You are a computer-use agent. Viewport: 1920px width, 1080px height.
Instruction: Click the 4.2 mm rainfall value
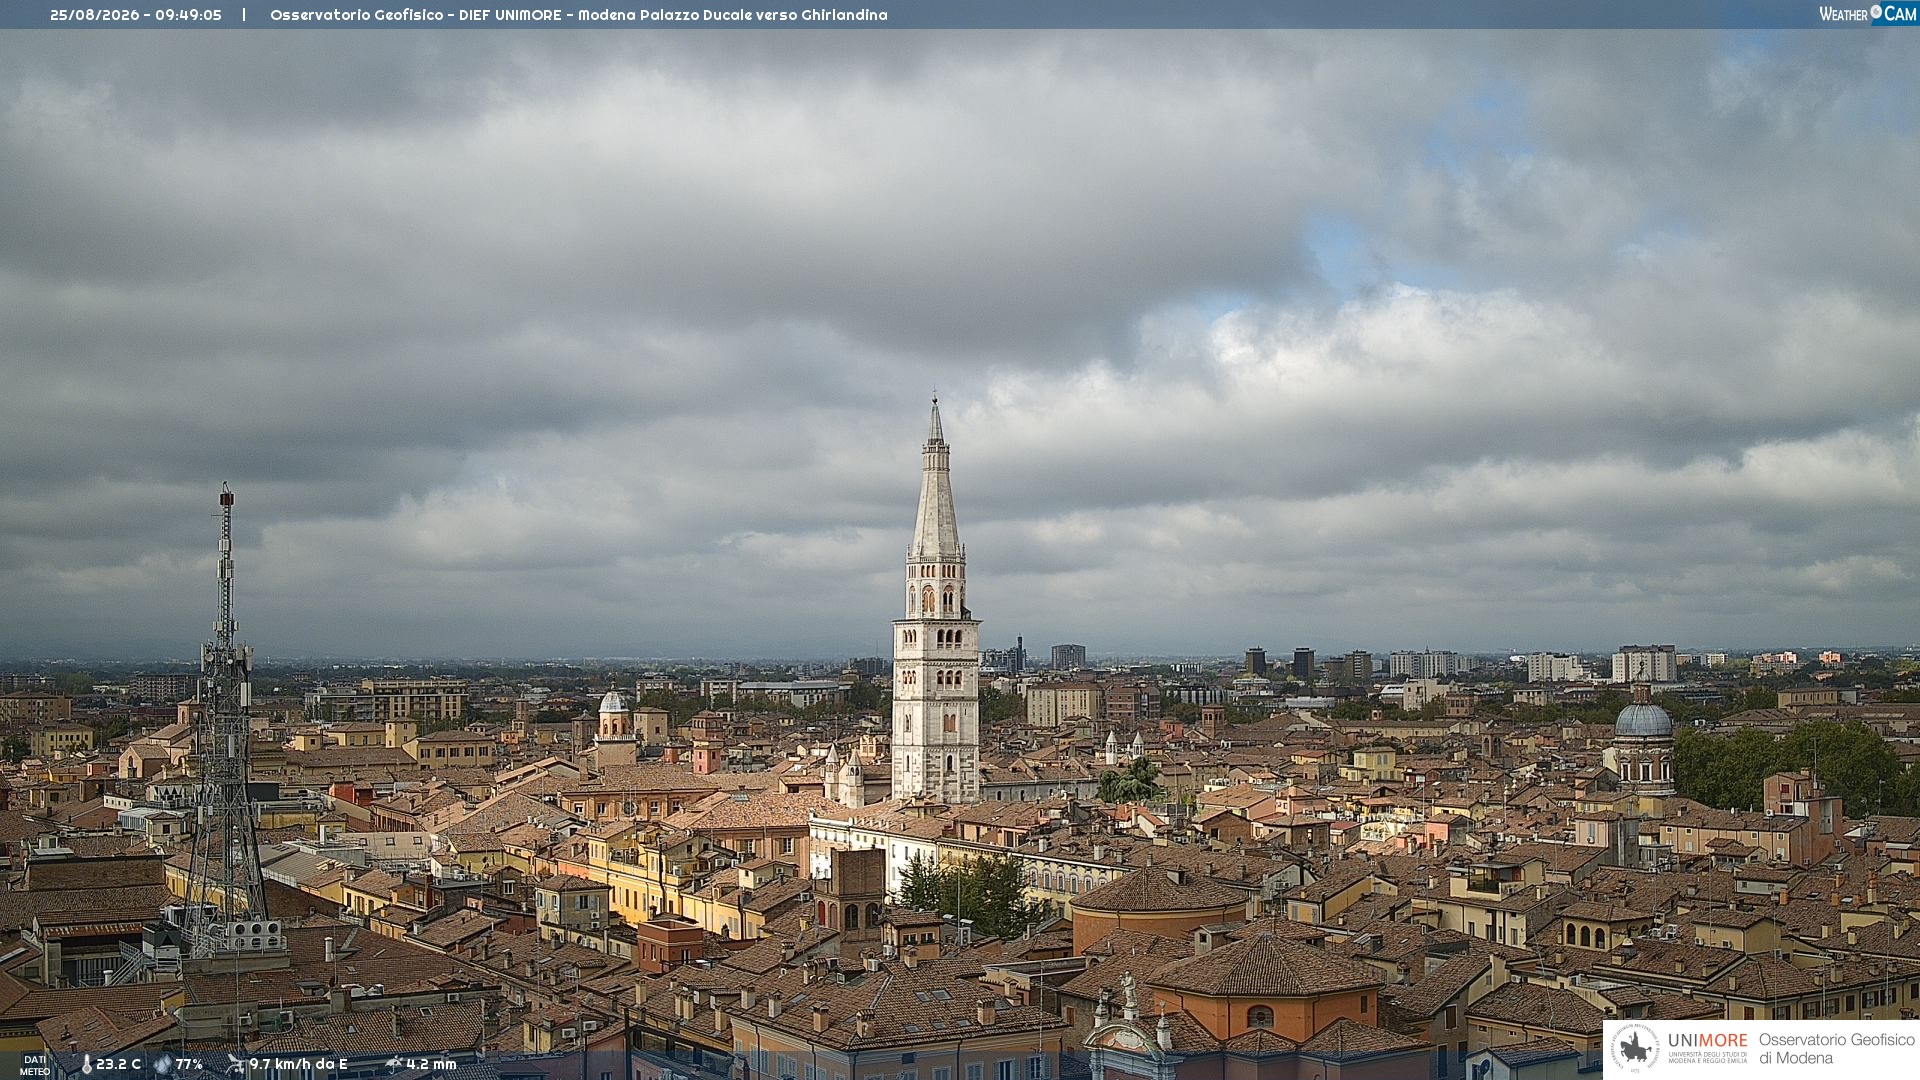click(431, 1064)
